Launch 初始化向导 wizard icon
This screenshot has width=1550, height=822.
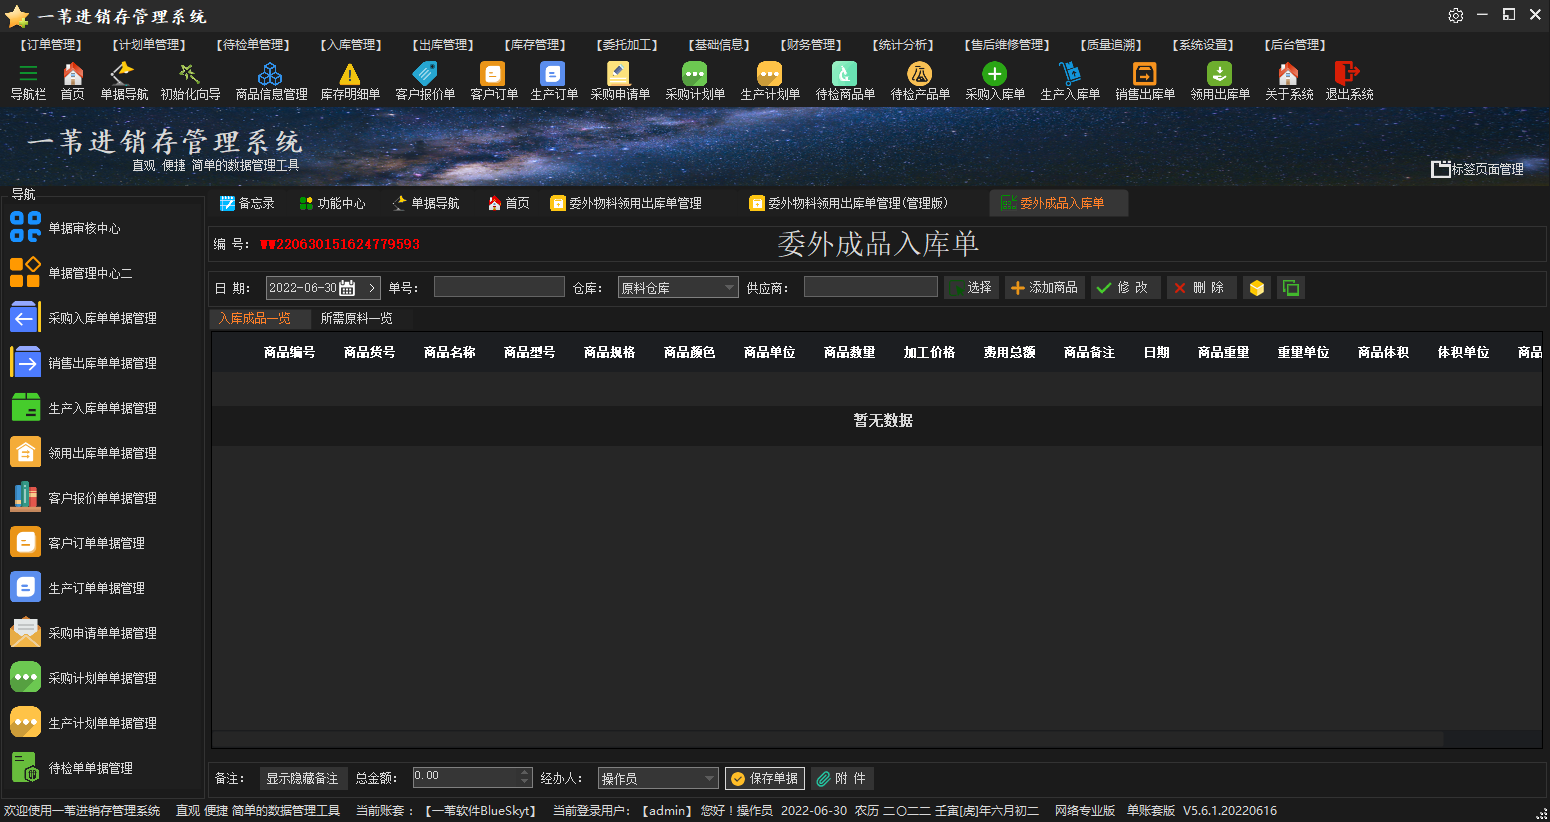189,73
